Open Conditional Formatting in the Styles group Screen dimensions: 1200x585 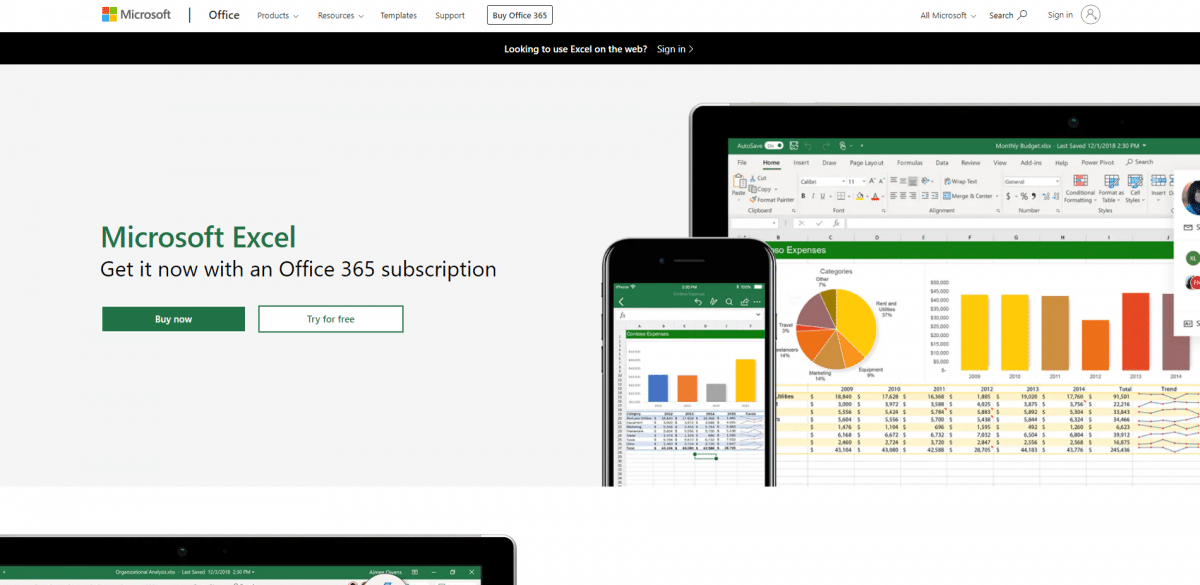point(1081,190)
